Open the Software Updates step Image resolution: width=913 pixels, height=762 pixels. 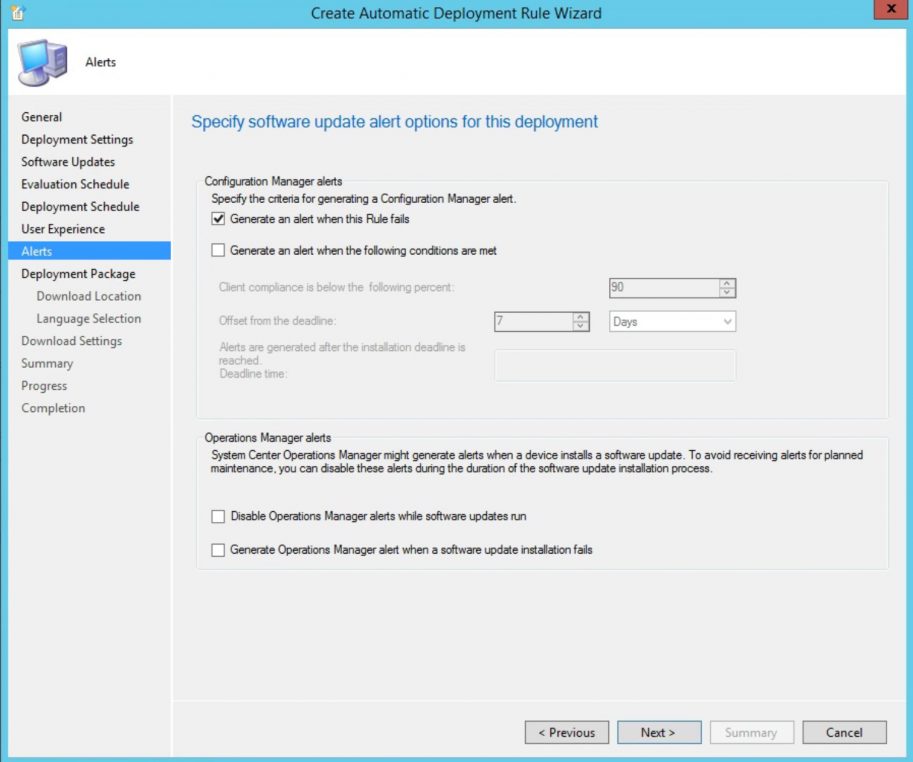pyautogui.click(x=67, y=161)
